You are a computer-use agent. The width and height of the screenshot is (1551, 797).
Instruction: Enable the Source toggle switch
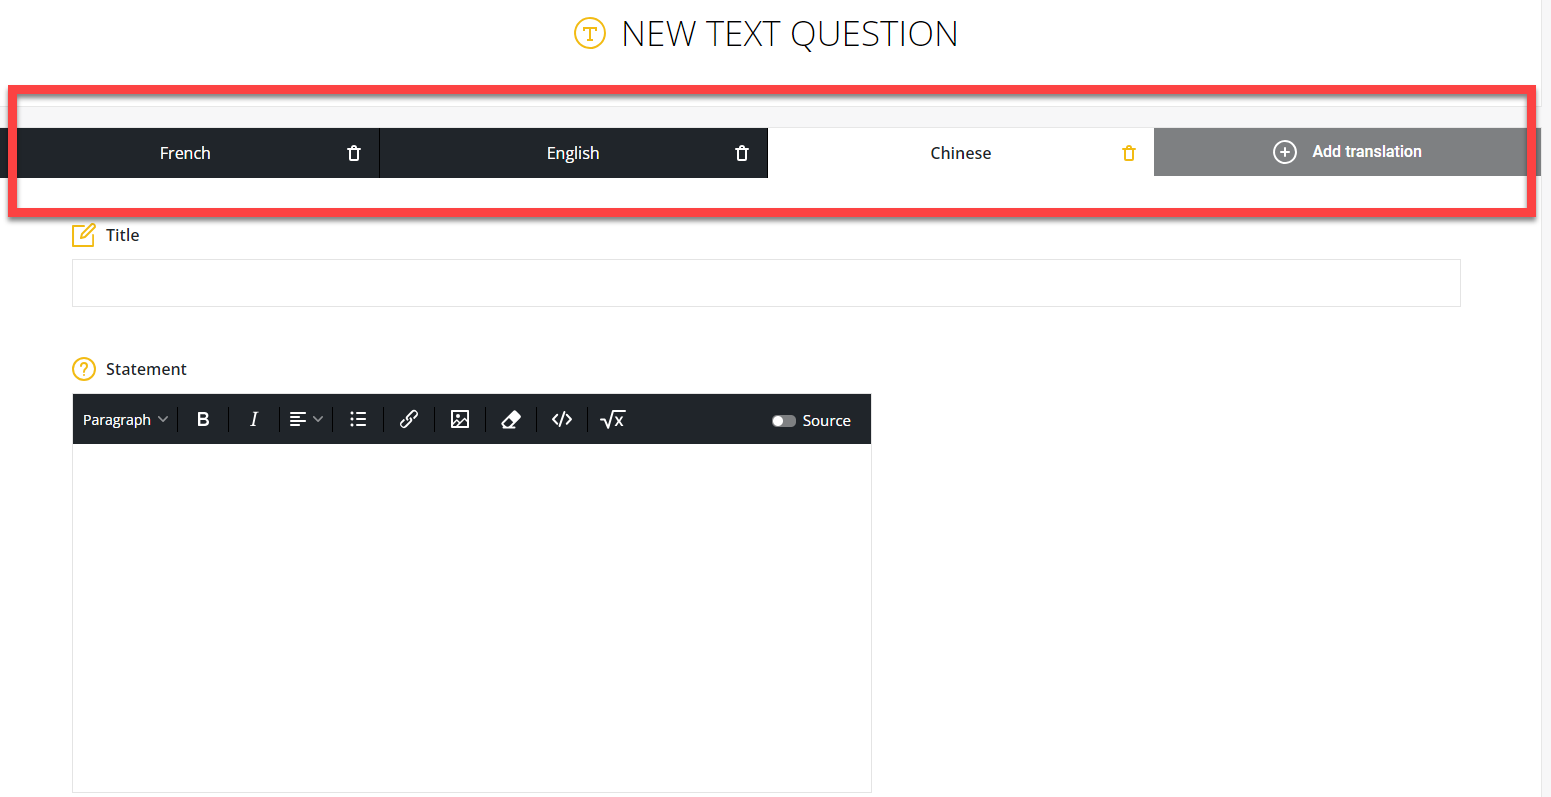[x=784, y=421]
